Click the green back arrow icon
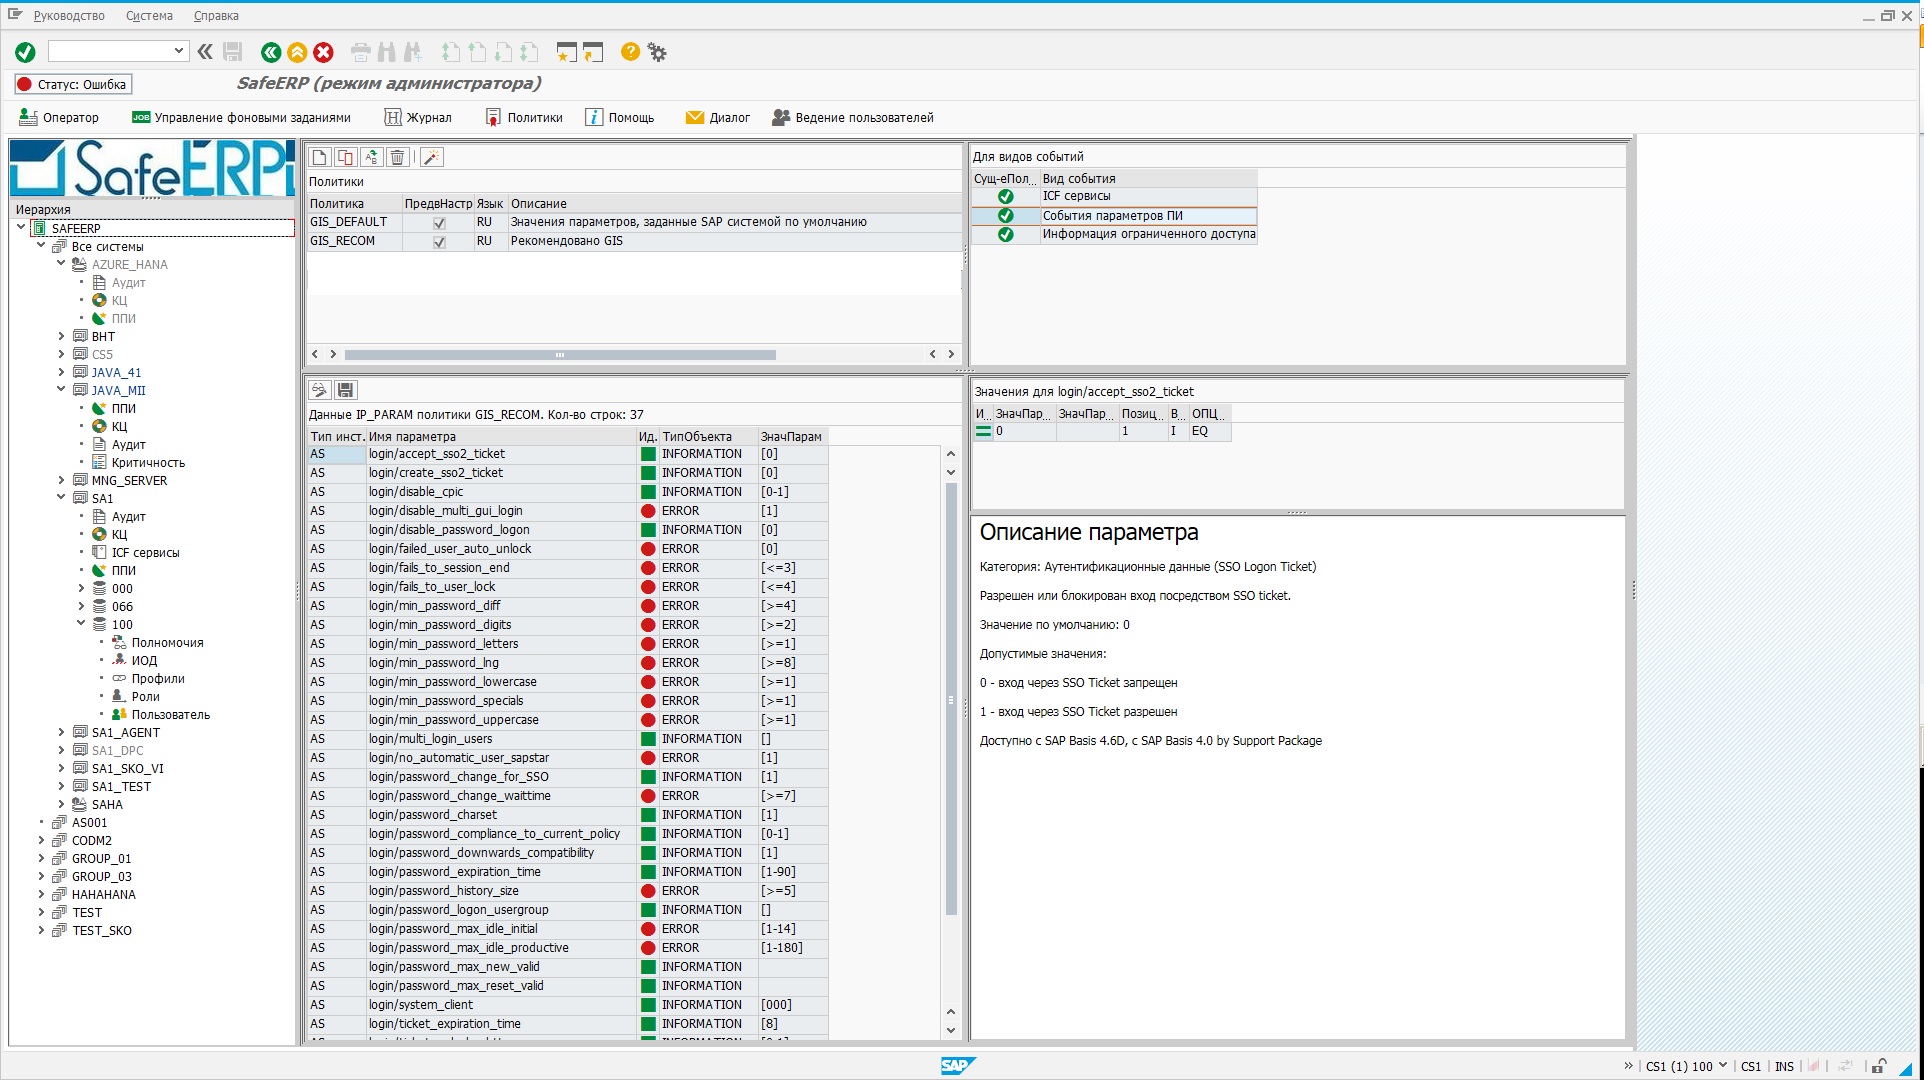Viewport: 1924px width, 1080px height. point(270,52)
